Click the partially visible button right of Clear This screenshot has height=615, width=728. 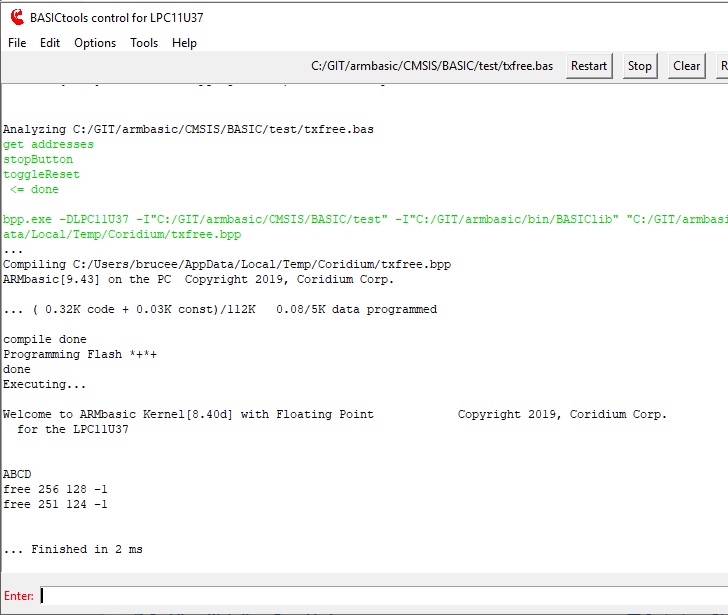(721, 66)
